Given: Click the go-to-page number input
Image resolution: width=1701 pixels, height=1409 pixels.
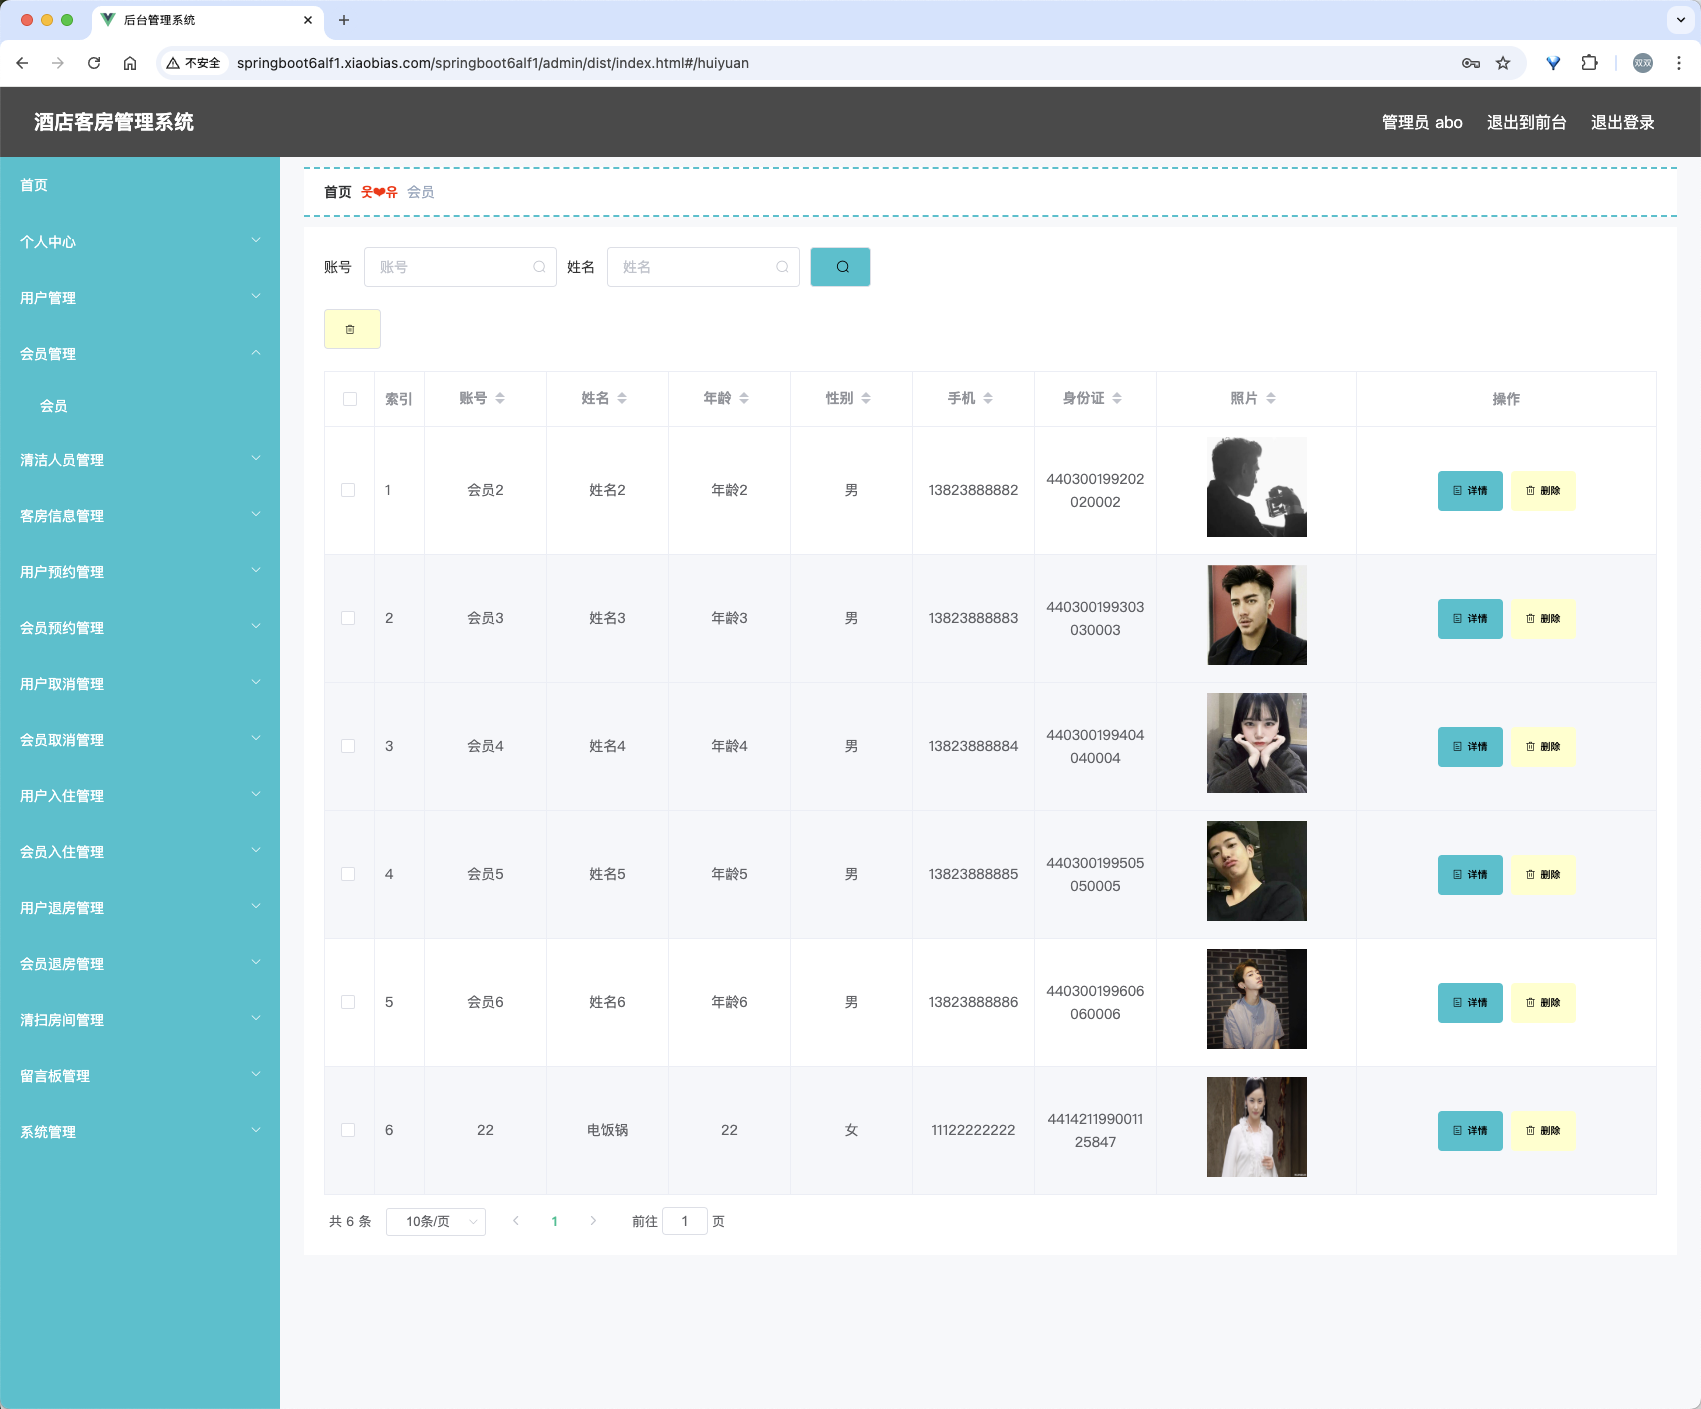Looking at the screenshot, I should point(685,1221).
